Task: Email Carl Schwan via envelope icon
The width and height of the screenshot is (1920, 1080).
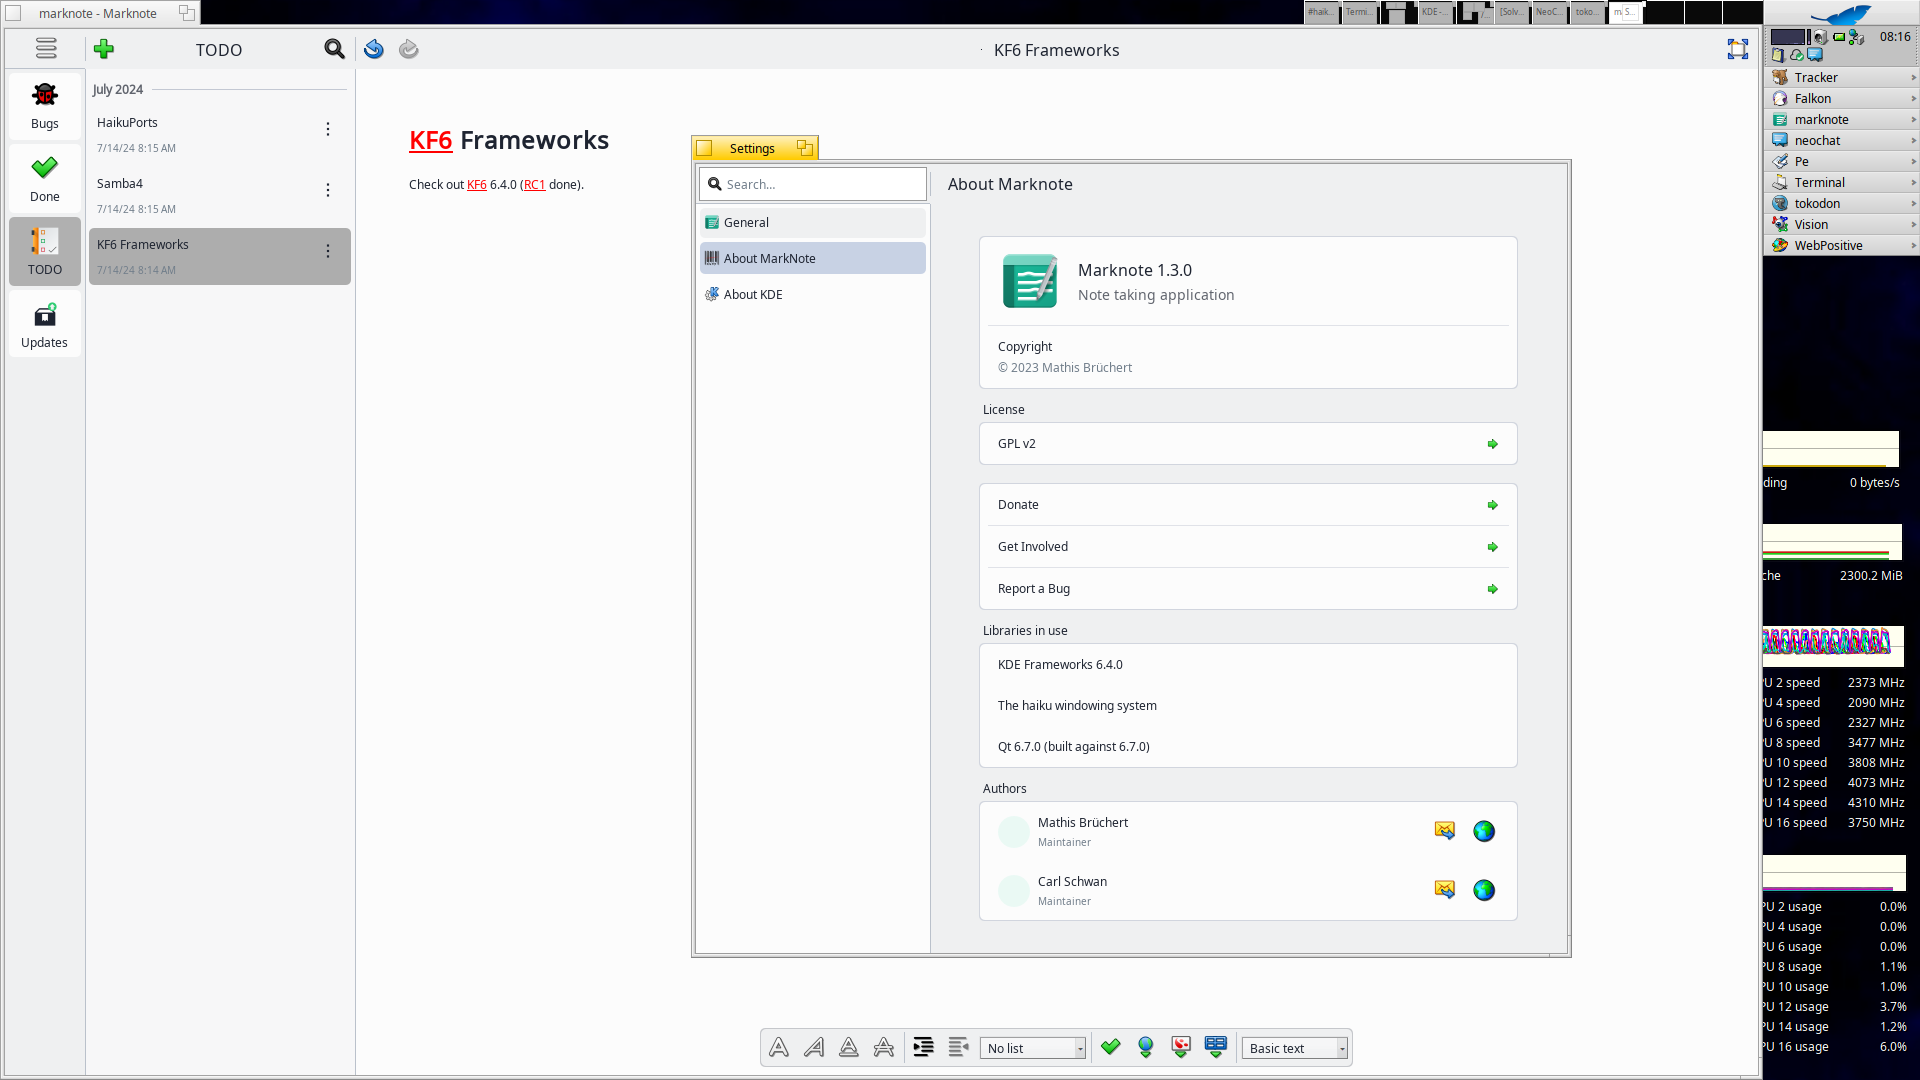Action: [x=1445, y=890]
